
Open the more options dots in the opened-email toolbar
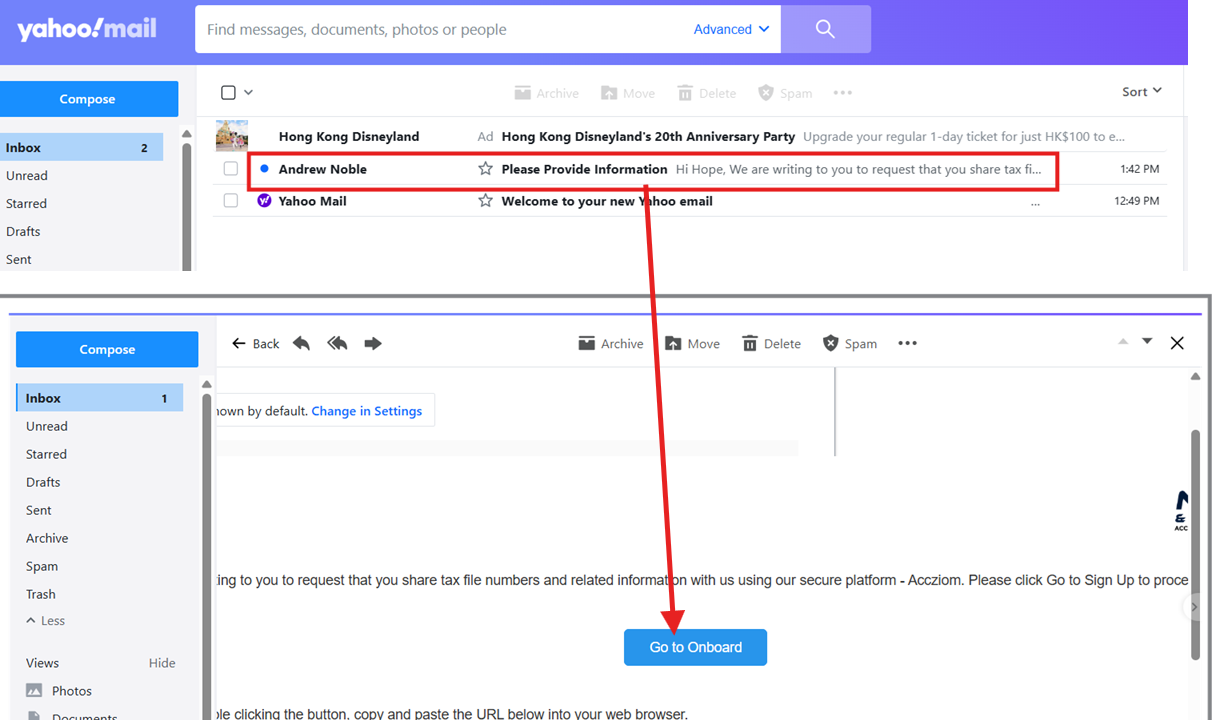coord(907,343)
